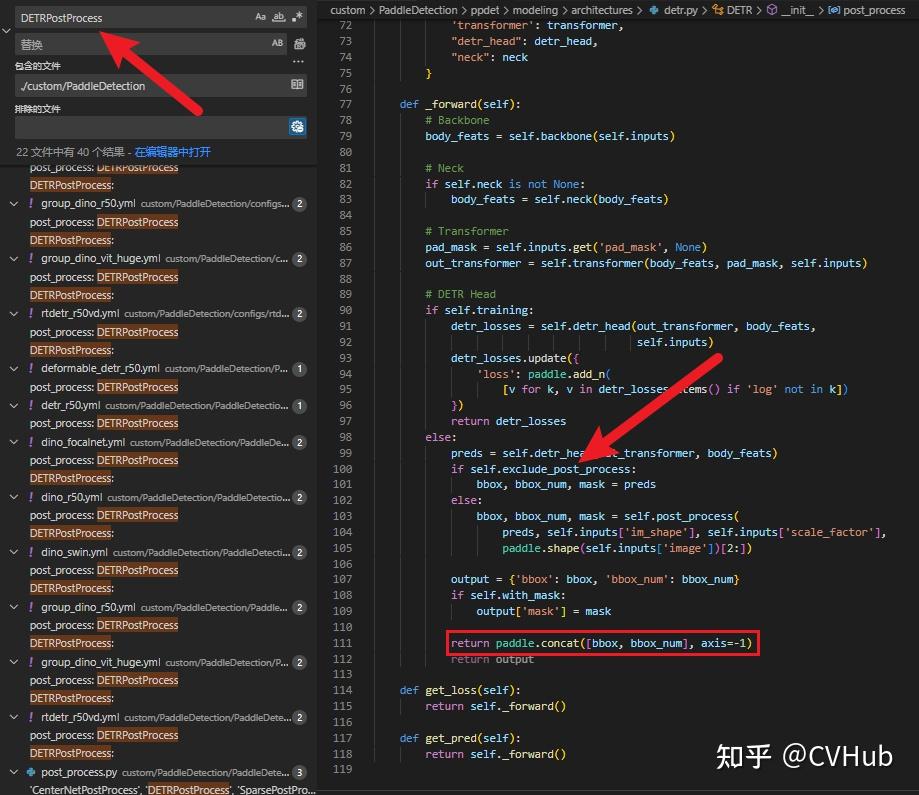This screenshot has height=795, width=919.
Task: Click search only in open editors icon
Action: 297,84
